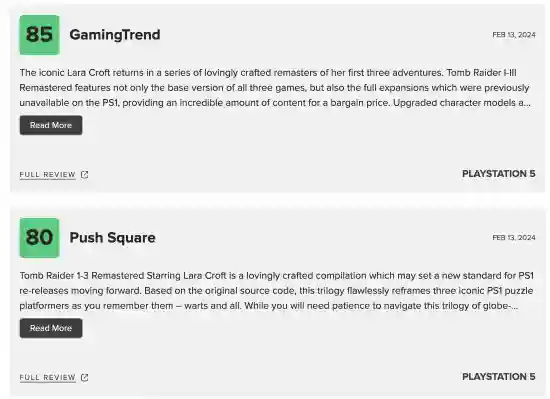550x399 pixels.
Task: Expand GamingTrend review with Read More
Action: [51, 125]
